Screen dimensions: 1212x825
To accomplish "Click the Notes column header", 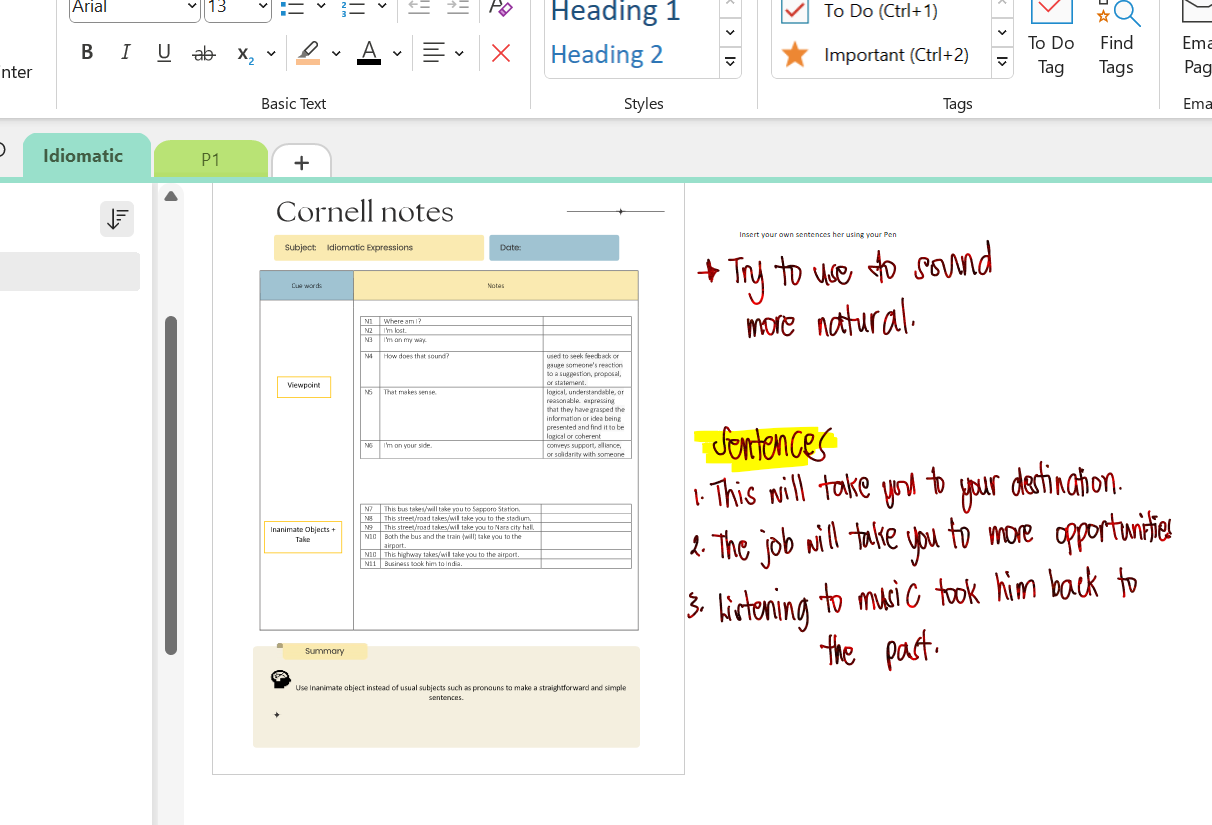I will pyautogui.click(x=496, y=286).
